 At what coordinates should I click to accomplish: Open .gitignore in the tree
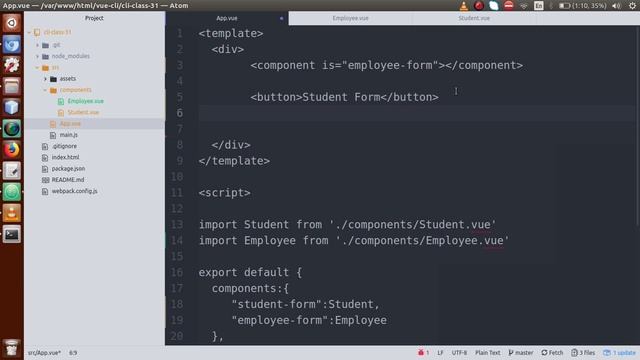point(64,146)
